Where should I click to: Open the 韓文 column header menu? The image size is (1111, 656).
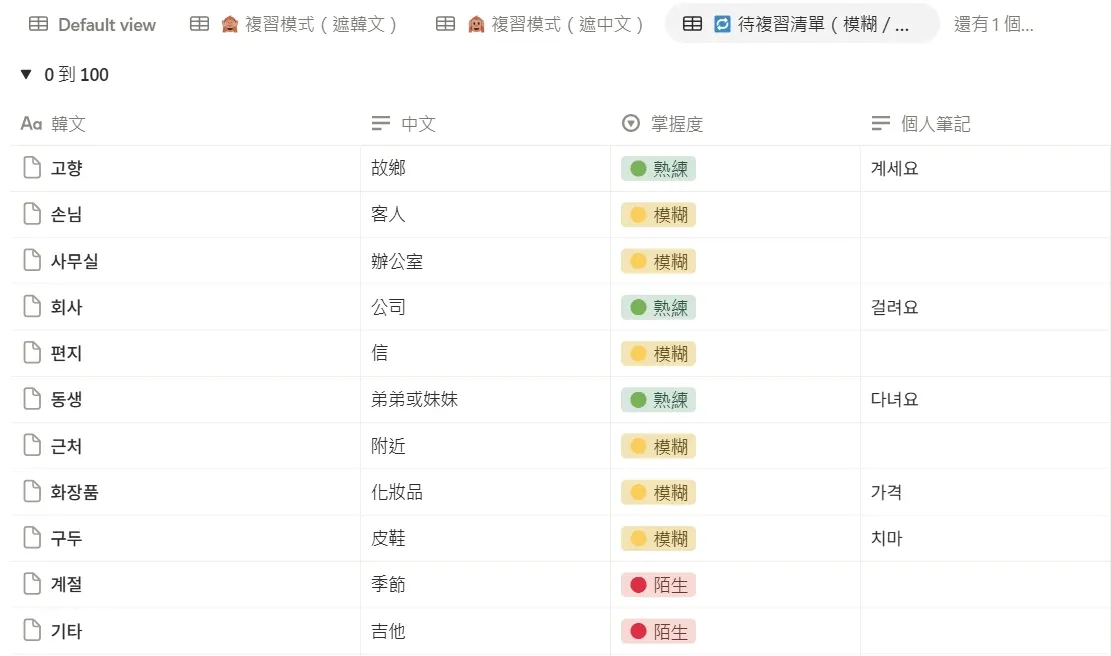[186, 124]
